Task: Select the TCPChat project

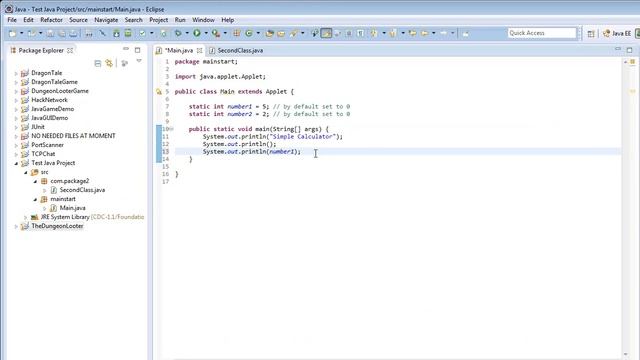Action: point(43,154)
